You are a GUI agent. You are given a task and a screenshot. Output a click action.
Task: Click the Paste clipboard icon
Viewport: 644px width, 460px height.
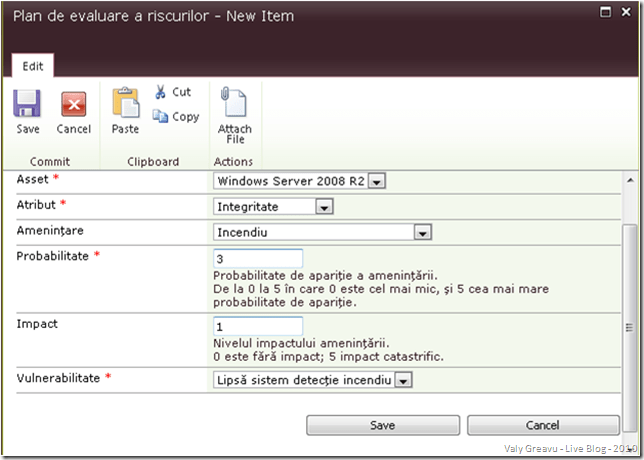pos(126,104)
